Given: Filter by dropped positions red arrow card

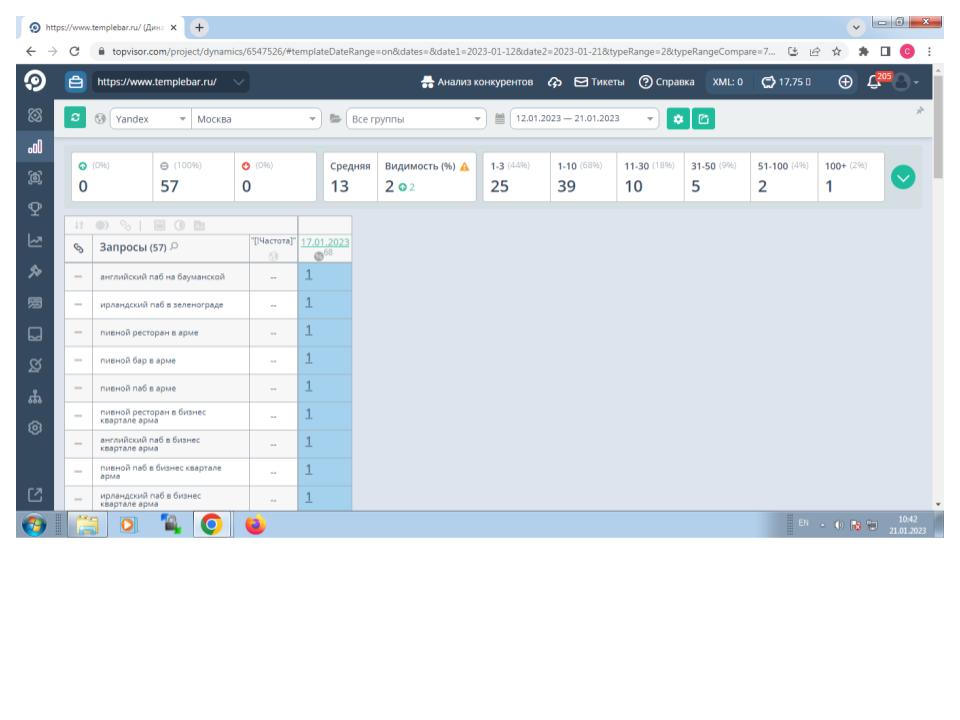Looking at the screenshot, I should (x=275, y=177).
